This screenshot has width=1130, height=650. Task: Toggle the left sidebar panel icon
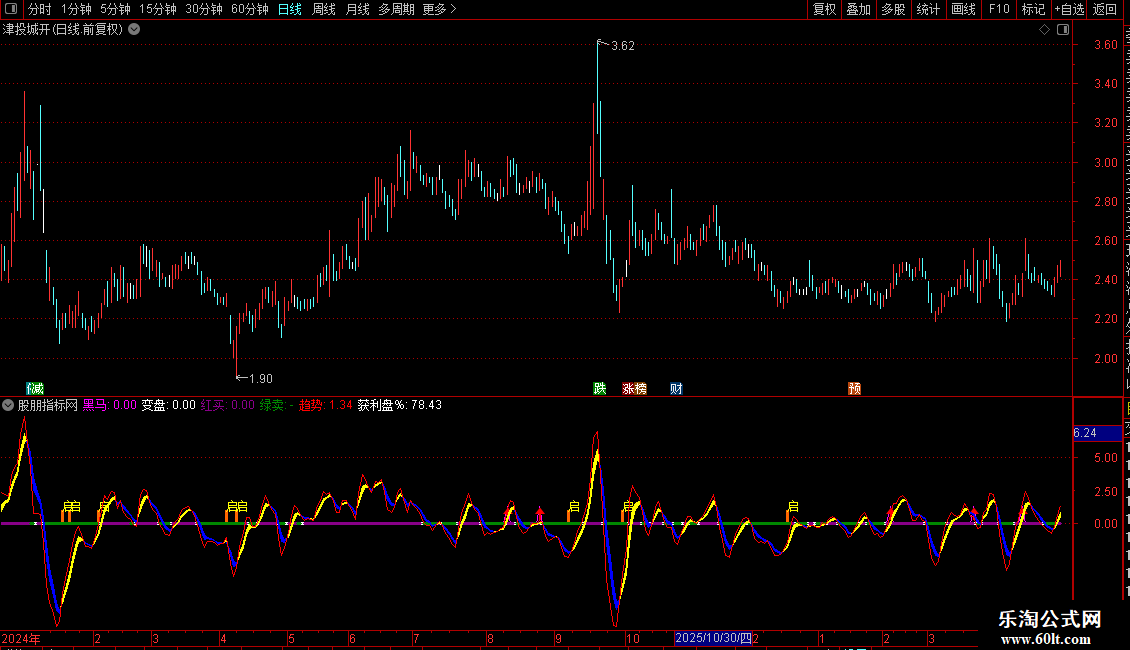click(11, 9)
